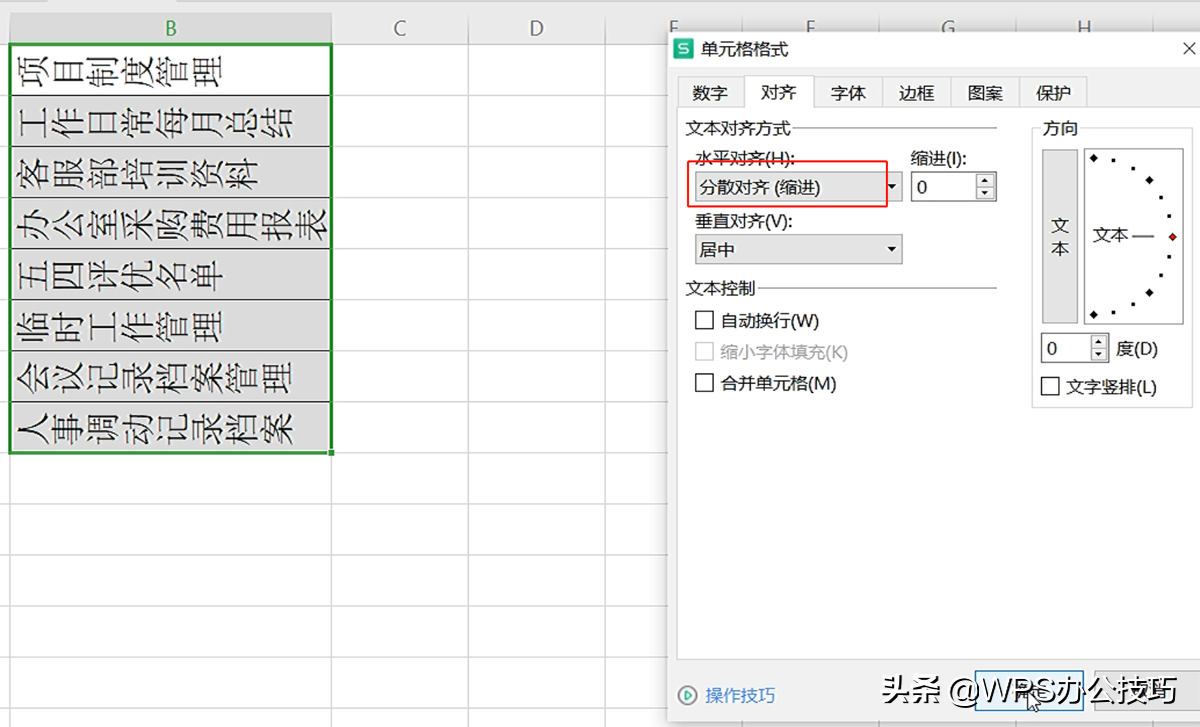Viewport: 1200px width, 727px height.
Task: Click the 缩进 value field
Action: coord(944,187)
